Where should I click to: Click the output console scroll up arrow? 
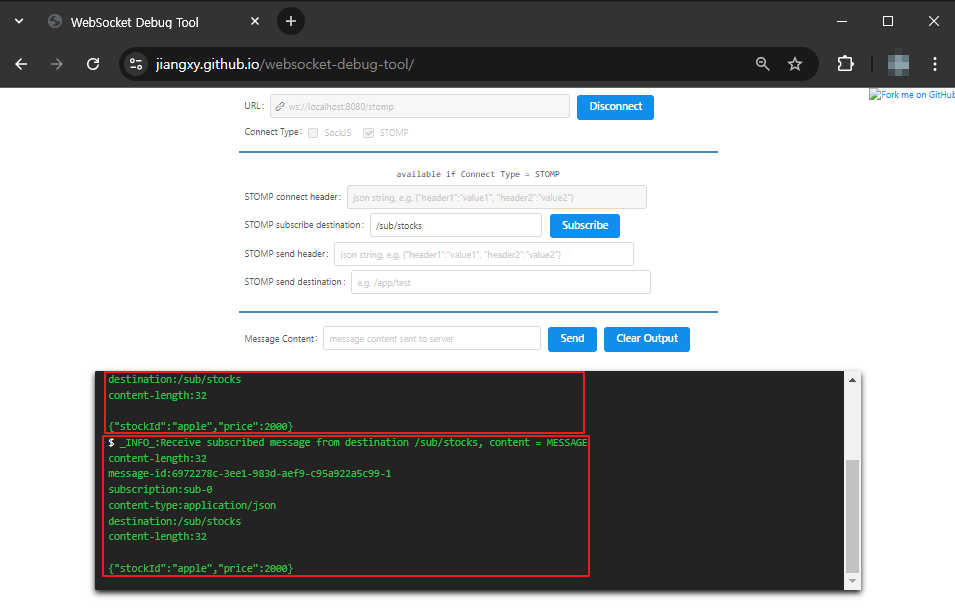click(x=852, y=380)
